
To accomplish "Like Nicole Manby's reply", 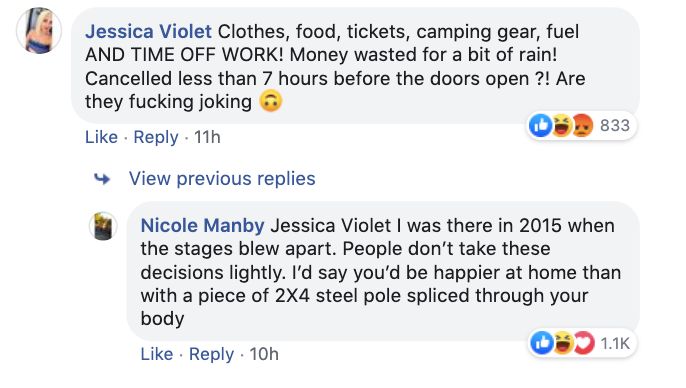I will pos(157,354).
